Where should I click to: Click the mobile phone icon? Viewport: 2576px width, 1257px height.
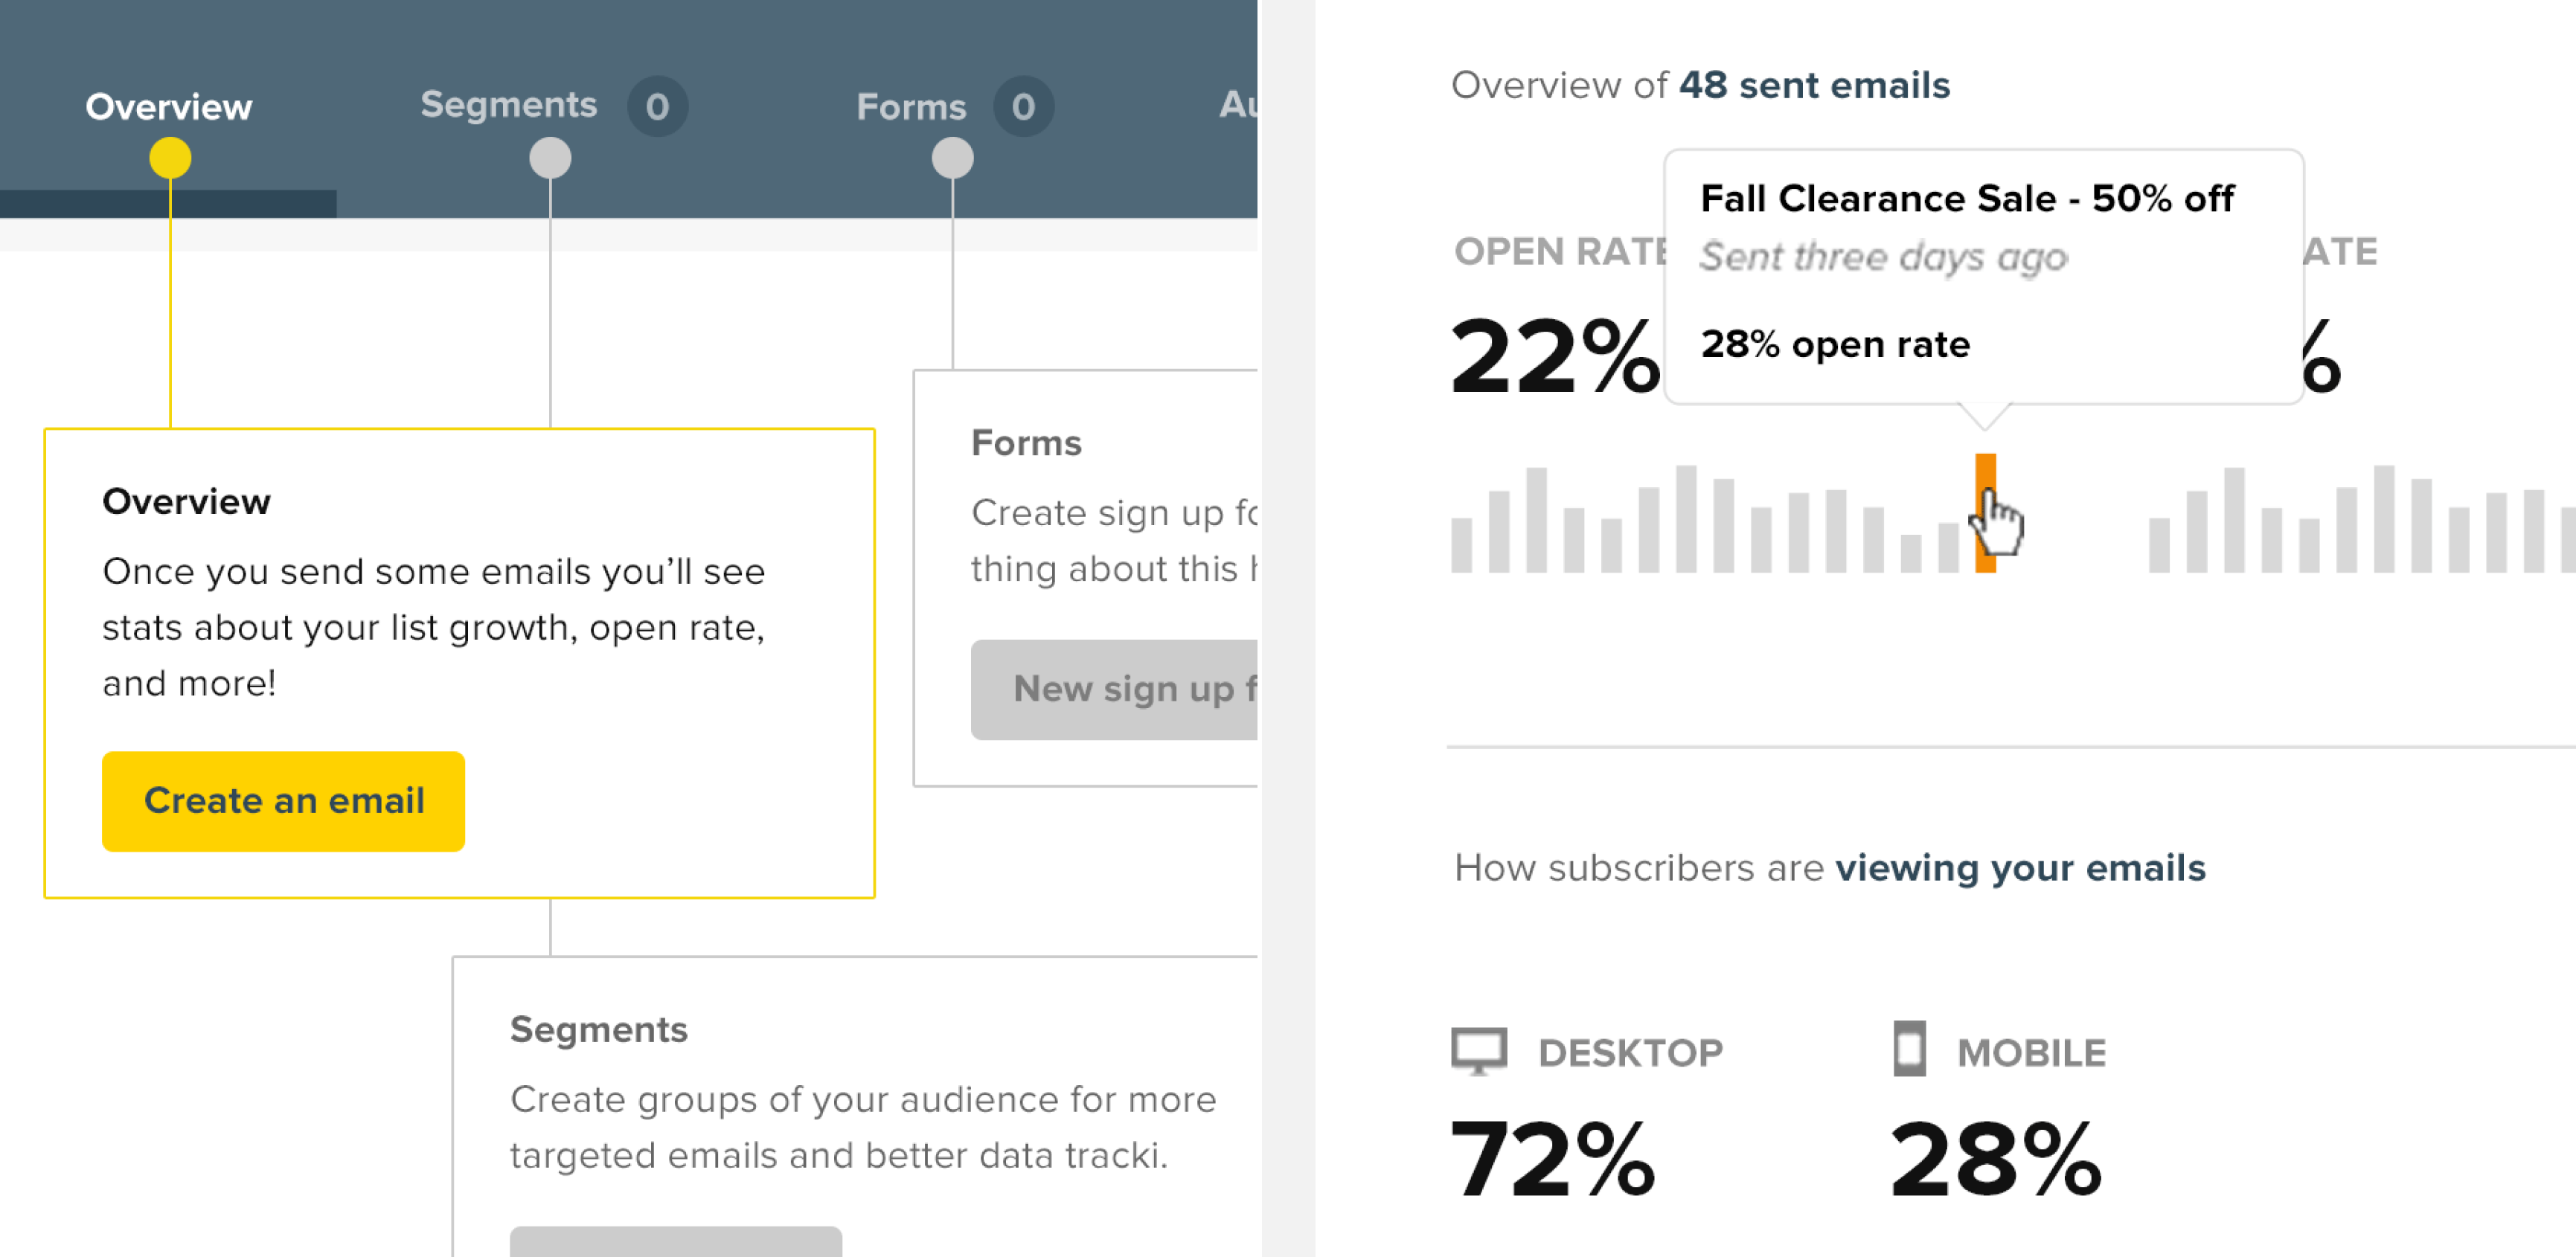tap(1909, 1049)
